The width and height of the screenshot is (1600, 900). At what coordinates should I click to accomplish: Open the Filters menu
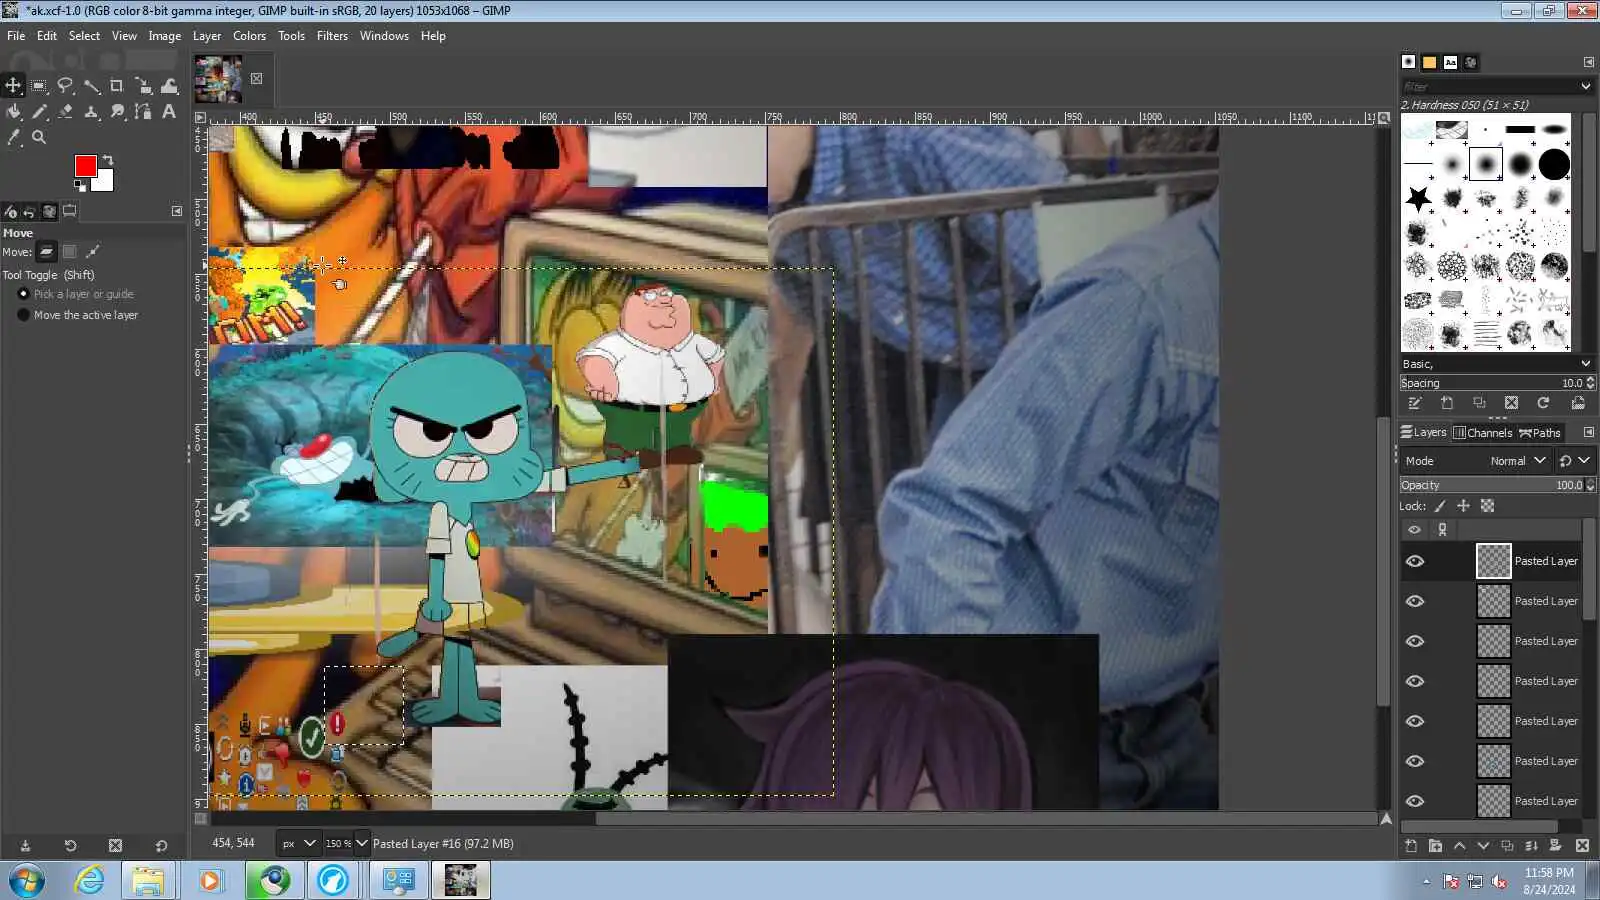[332, 36]
